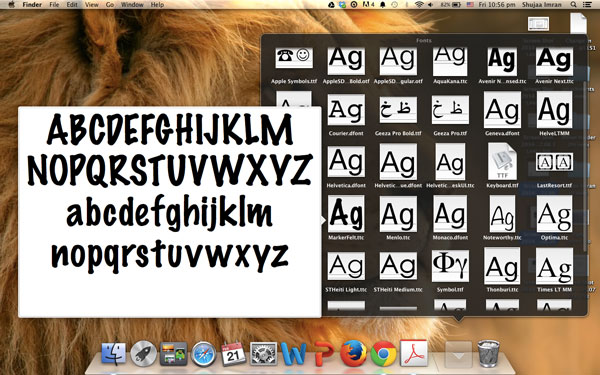Launch orange P Presentation app in Dock
This screenshot has height=375, width=600.
(x=324, y=354)
